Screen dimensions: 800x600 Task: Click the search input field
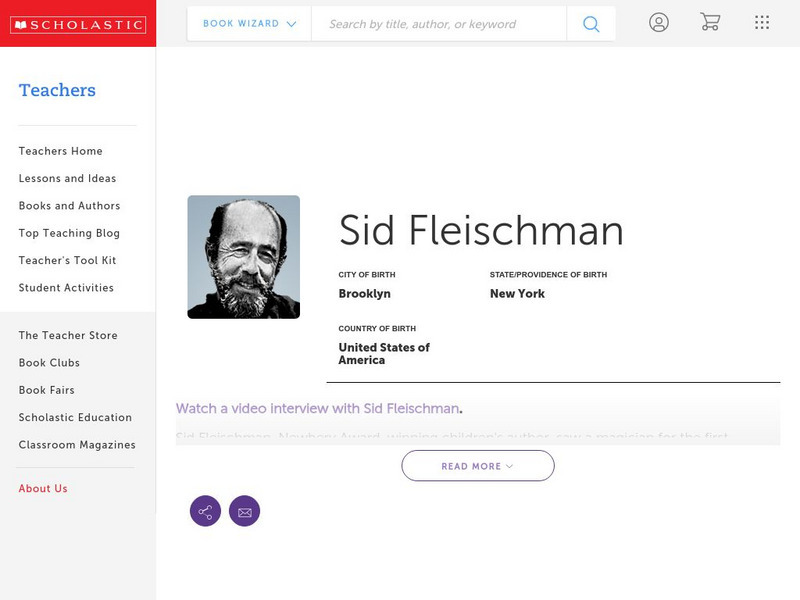pos(440,22)
